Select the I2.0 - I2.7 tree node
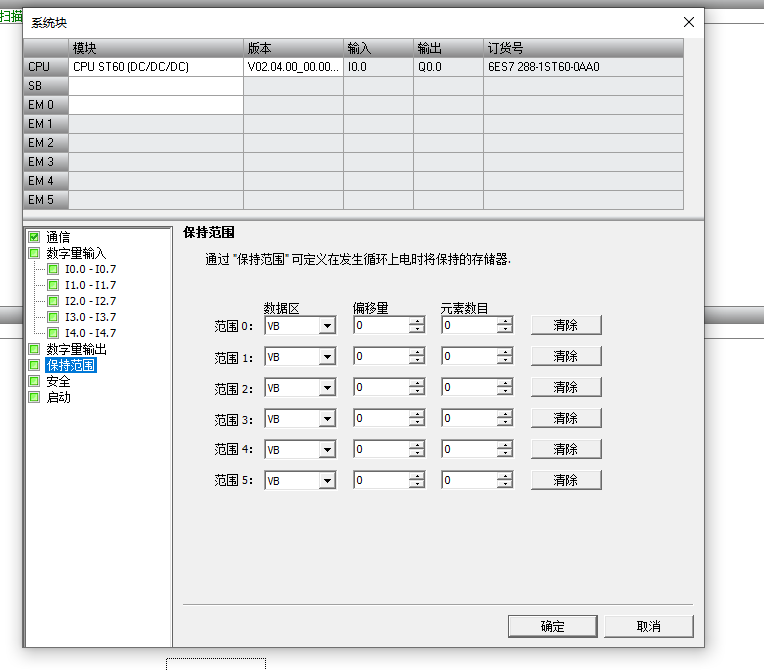 pyautogui.click(x=90, y=301)
